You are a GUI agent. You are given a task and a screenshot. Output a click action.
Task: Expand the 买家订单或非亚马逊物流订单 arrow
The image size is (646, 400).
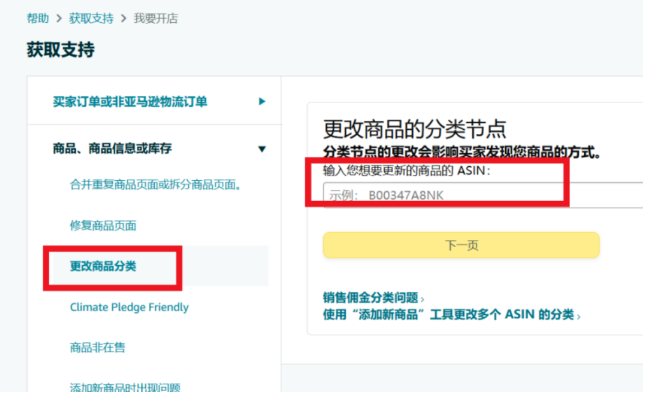pyautogui.click(x=262, y=101)
